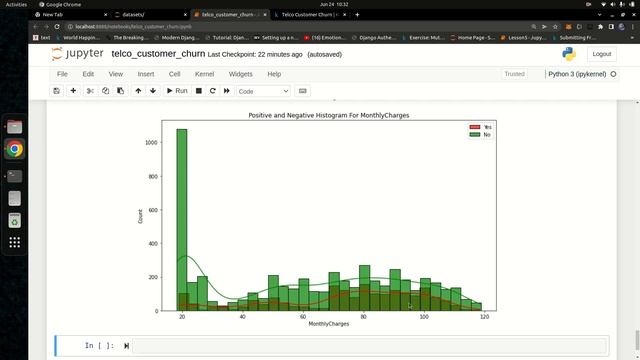Screen dimensions: 640x360
Task: Click the localhost address bar
Action: pyautogui.click(x=298, y=27)
